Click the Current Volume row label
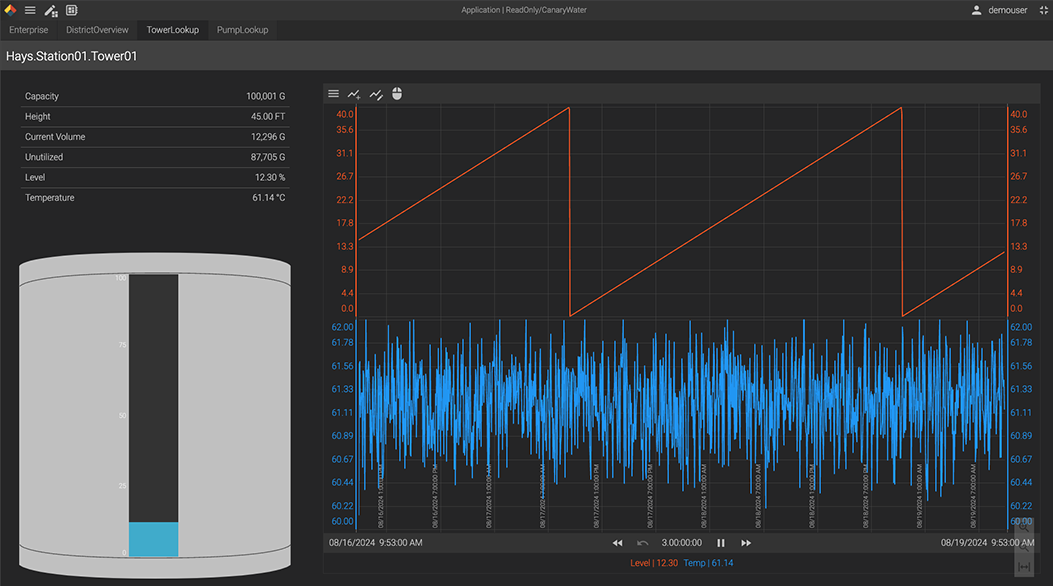Screen dimensions: 1053x586 click(x=55, y=137)
